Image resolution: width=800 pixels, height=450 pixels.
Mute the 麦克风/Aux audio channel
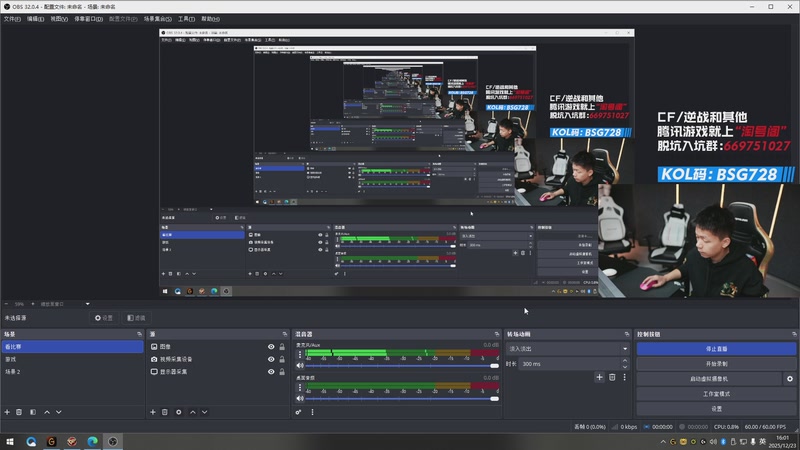(300, 365)
